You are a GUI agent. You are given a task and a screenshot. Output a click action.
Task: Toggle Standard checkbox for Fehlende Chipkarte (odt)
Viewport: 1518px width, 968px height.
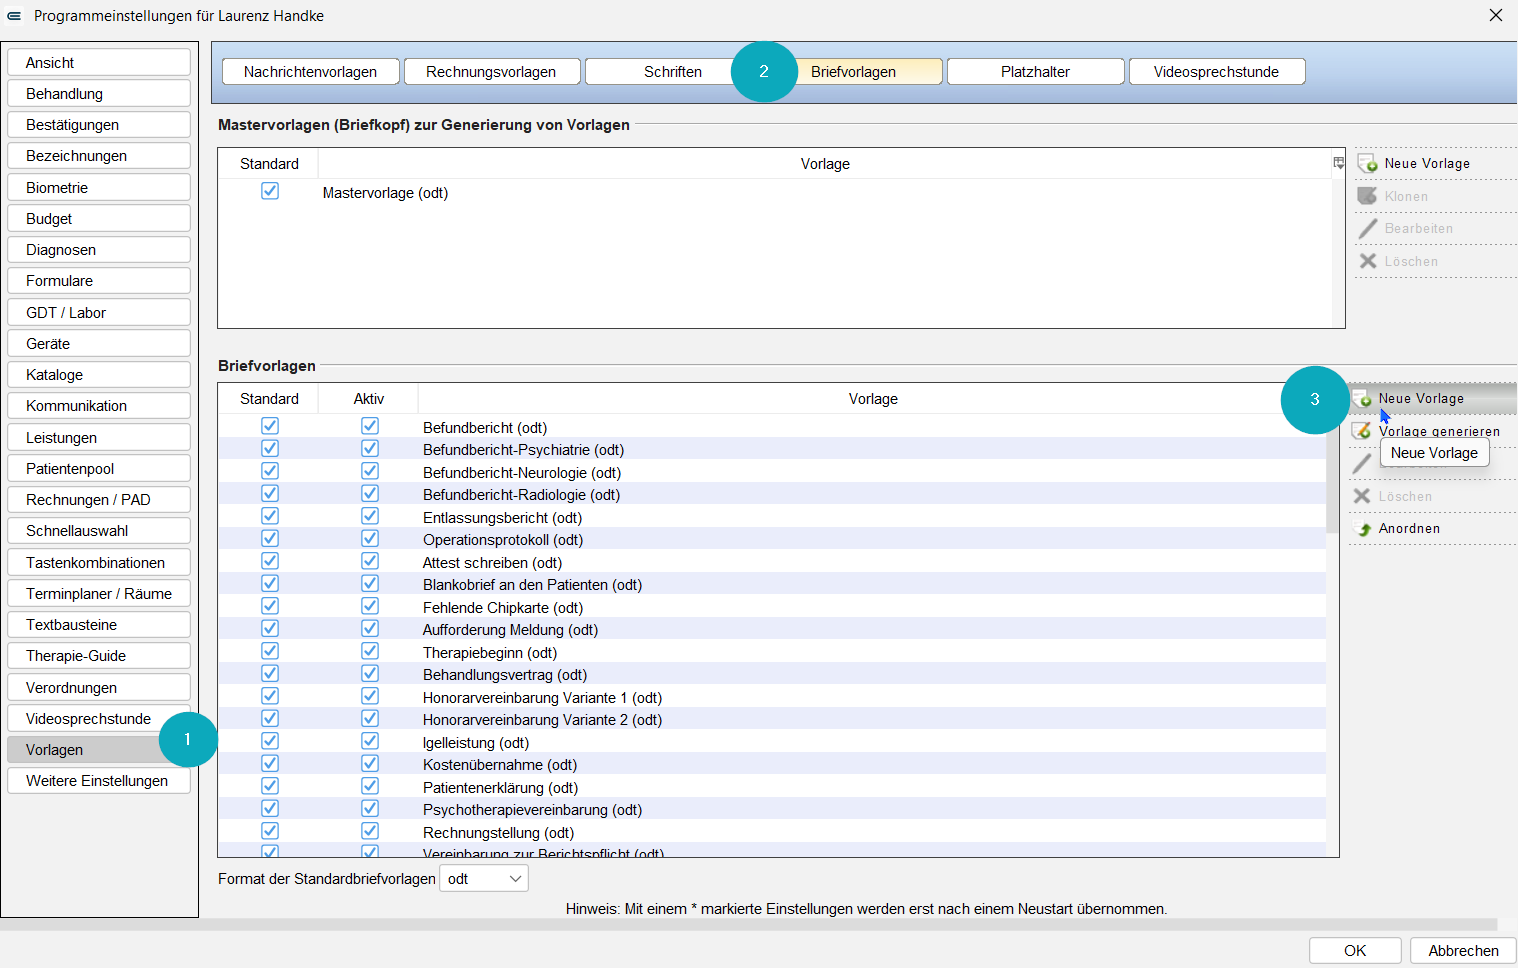coord(270,606)
